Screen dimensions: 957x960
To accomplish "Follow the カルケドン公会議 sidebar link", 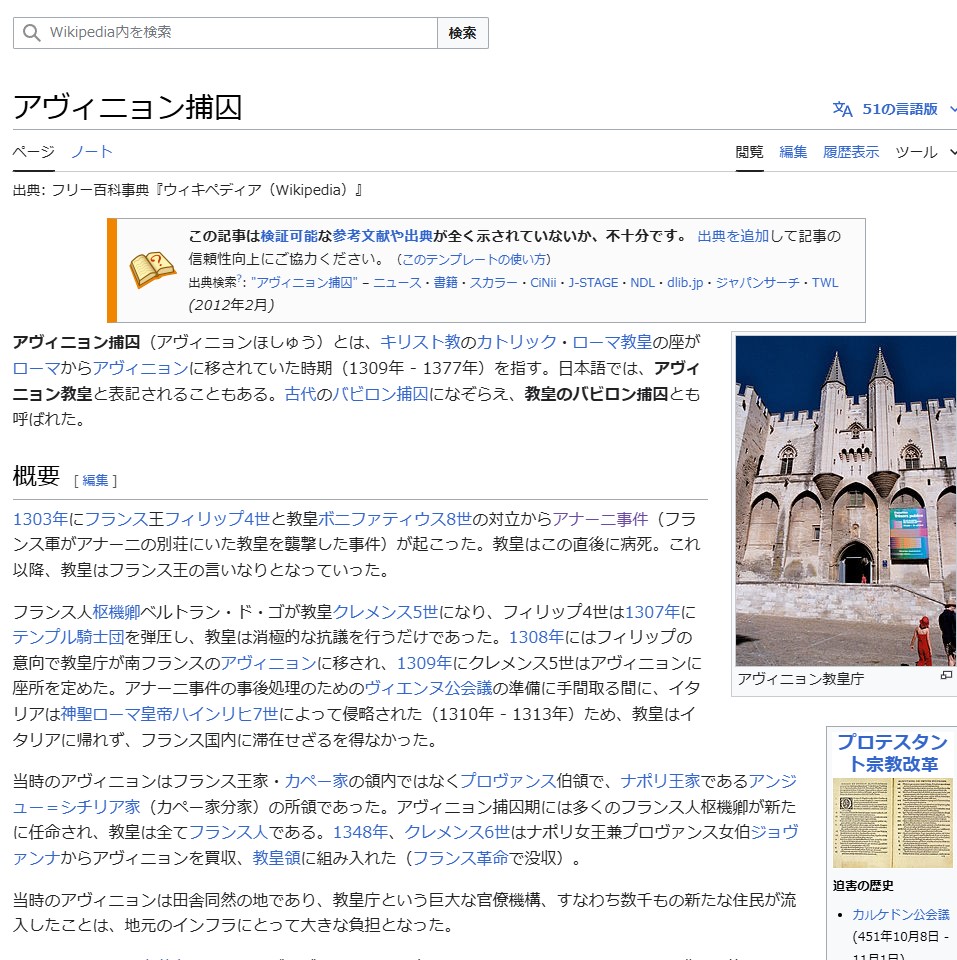I will tap(901, 914).
